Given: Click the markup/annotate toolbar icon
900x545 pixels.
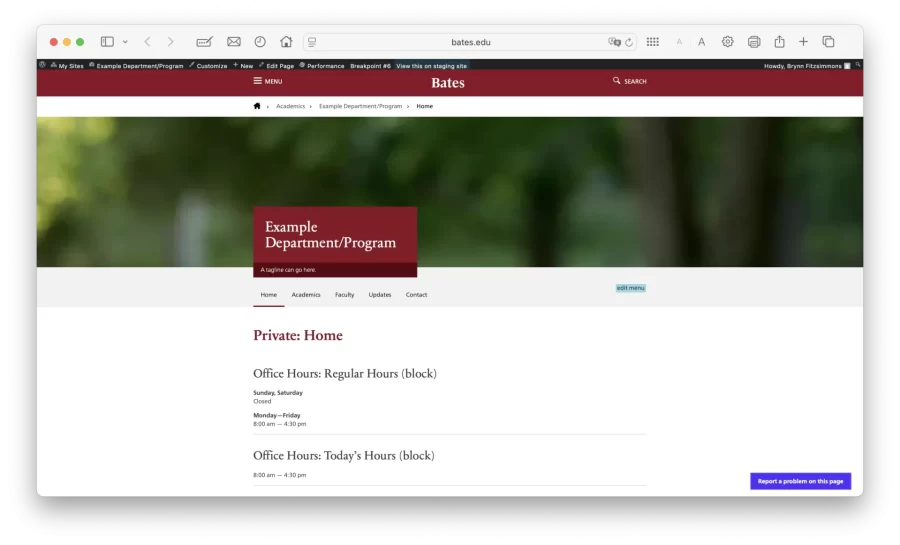Looking at the screenshot, I should pyautogui.click(x=204, y=42).
